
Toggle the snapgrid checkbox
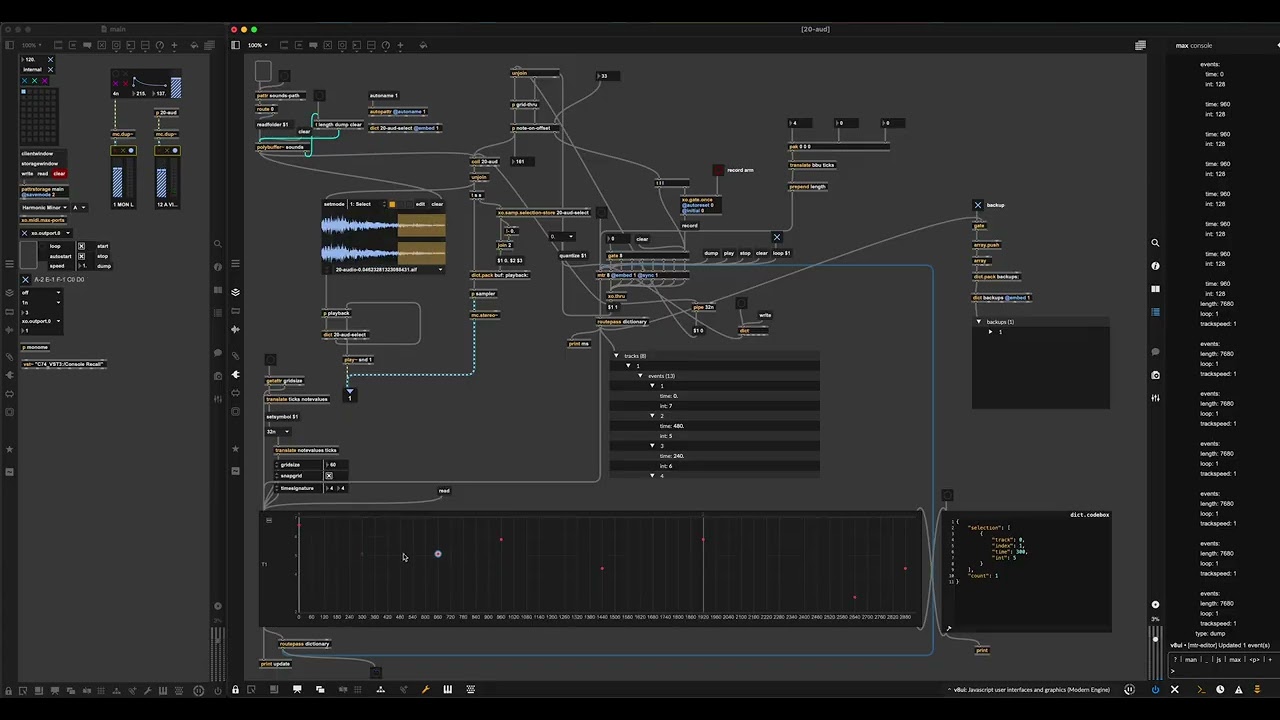tap(329, 476)
